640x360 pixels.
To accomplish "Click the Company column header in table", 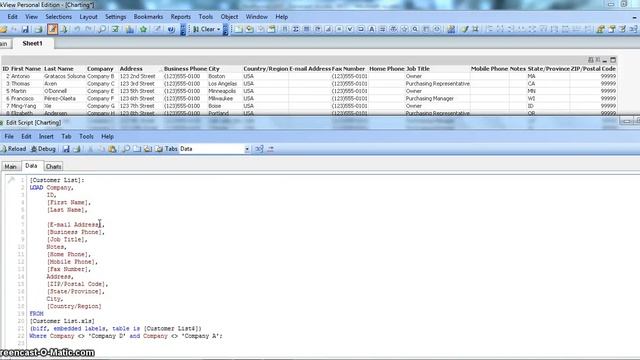I will [100, 69].
